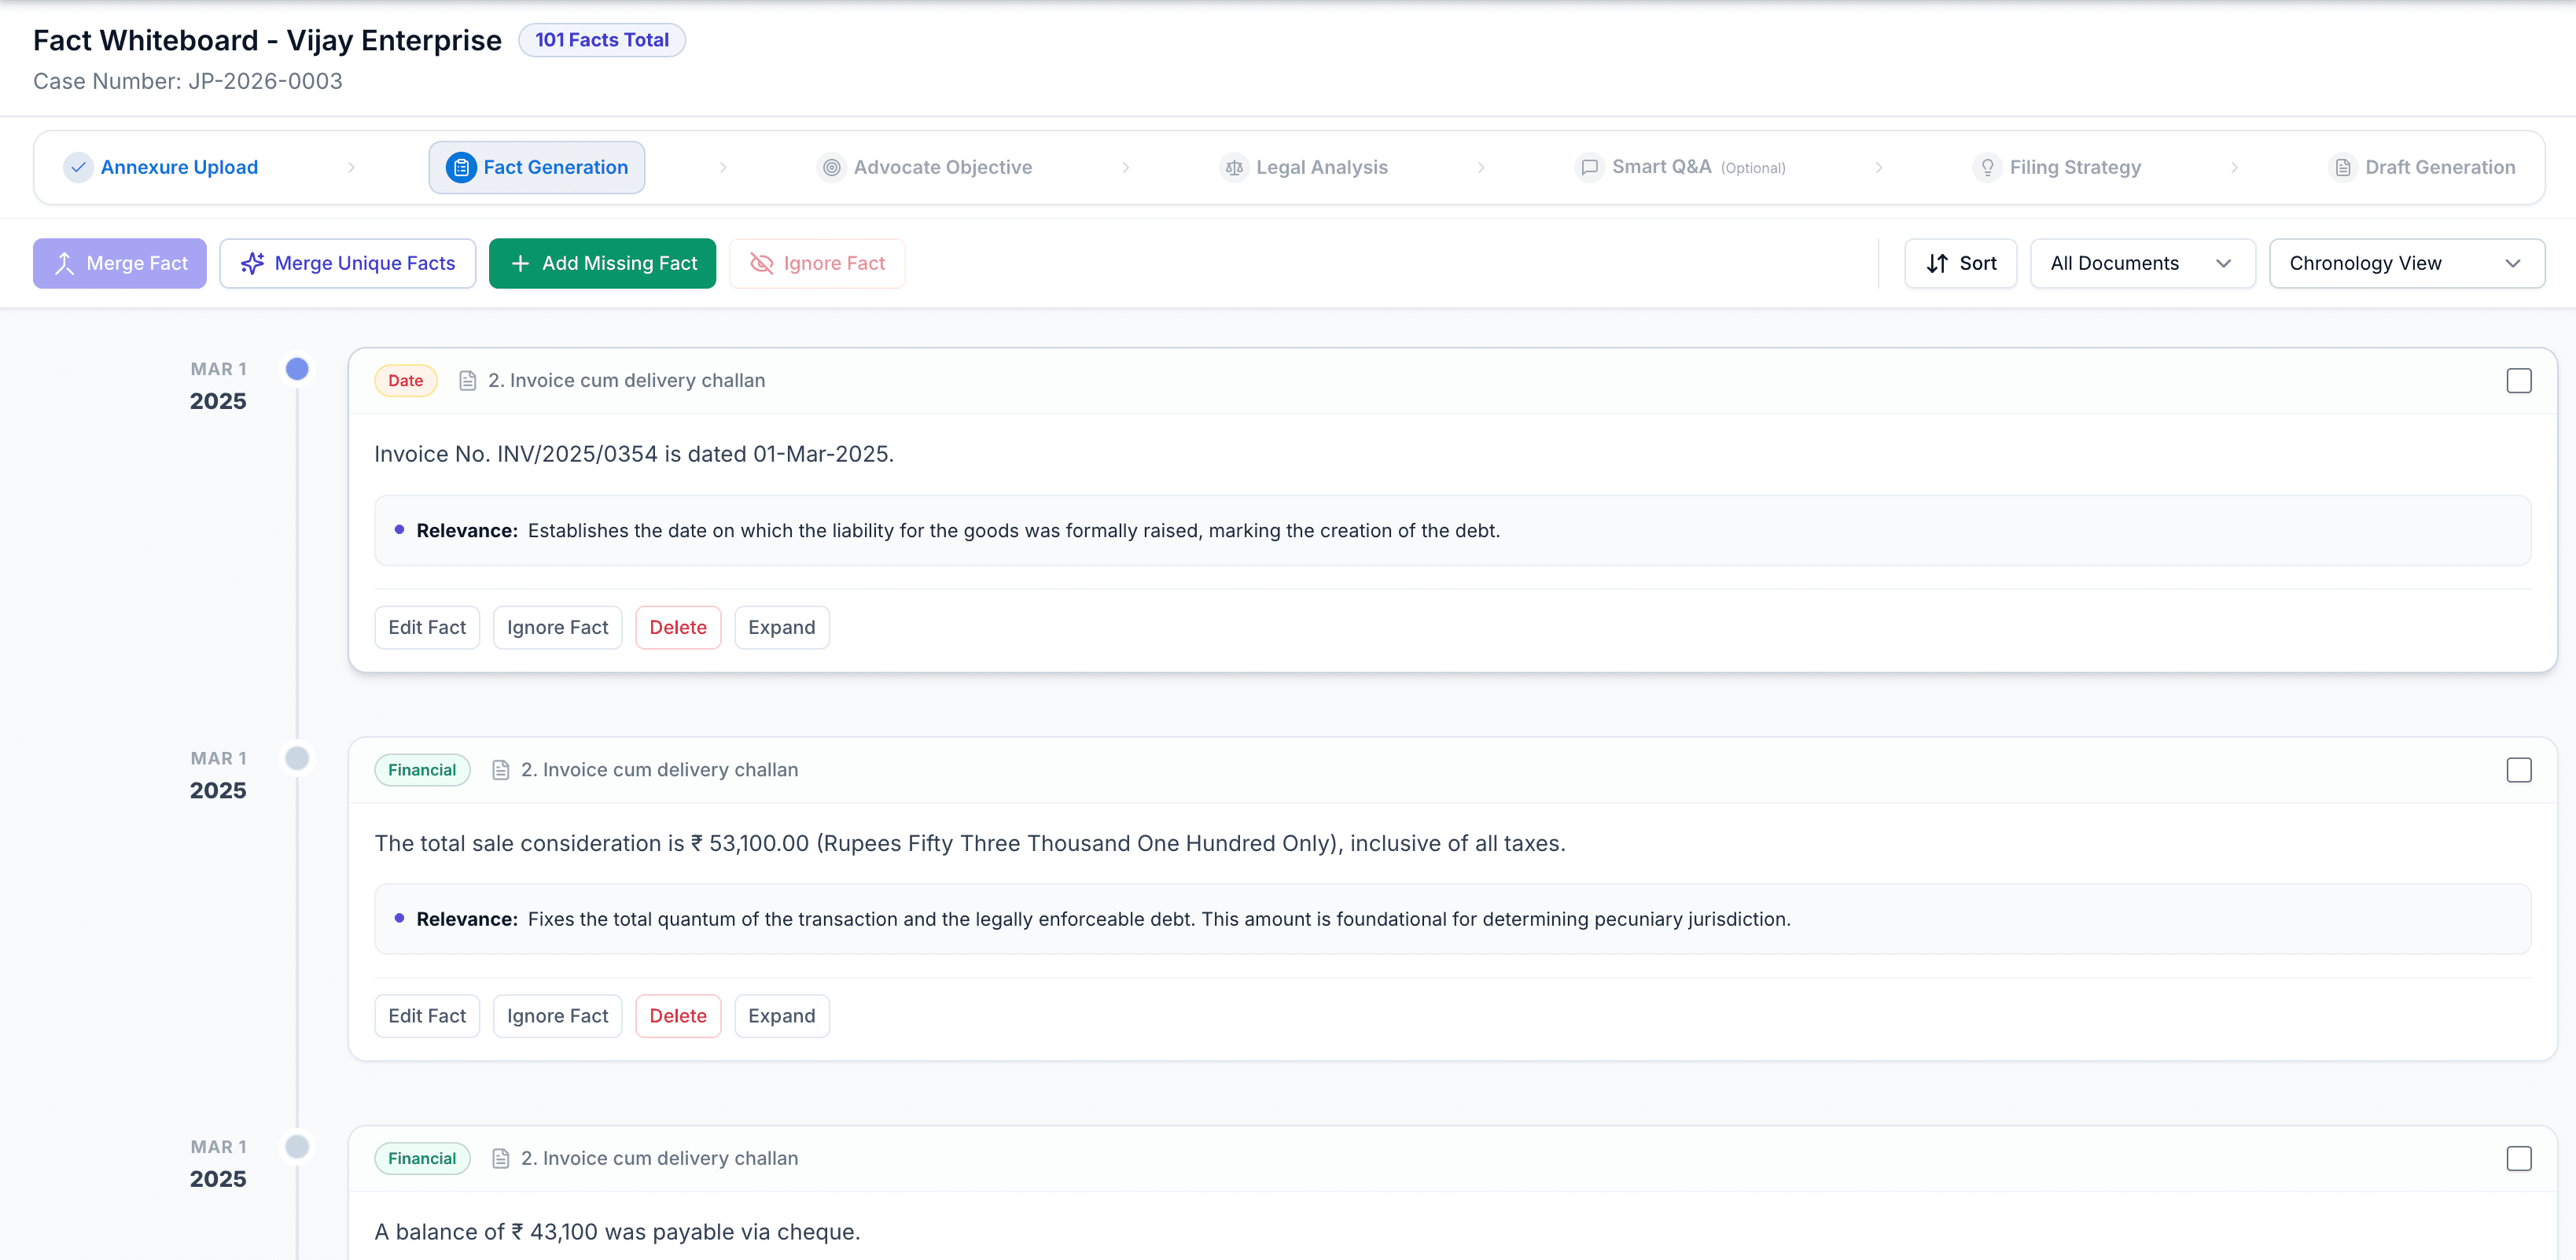Delete the Invoice No. INV/2025/0354 fact

(678, 627)
